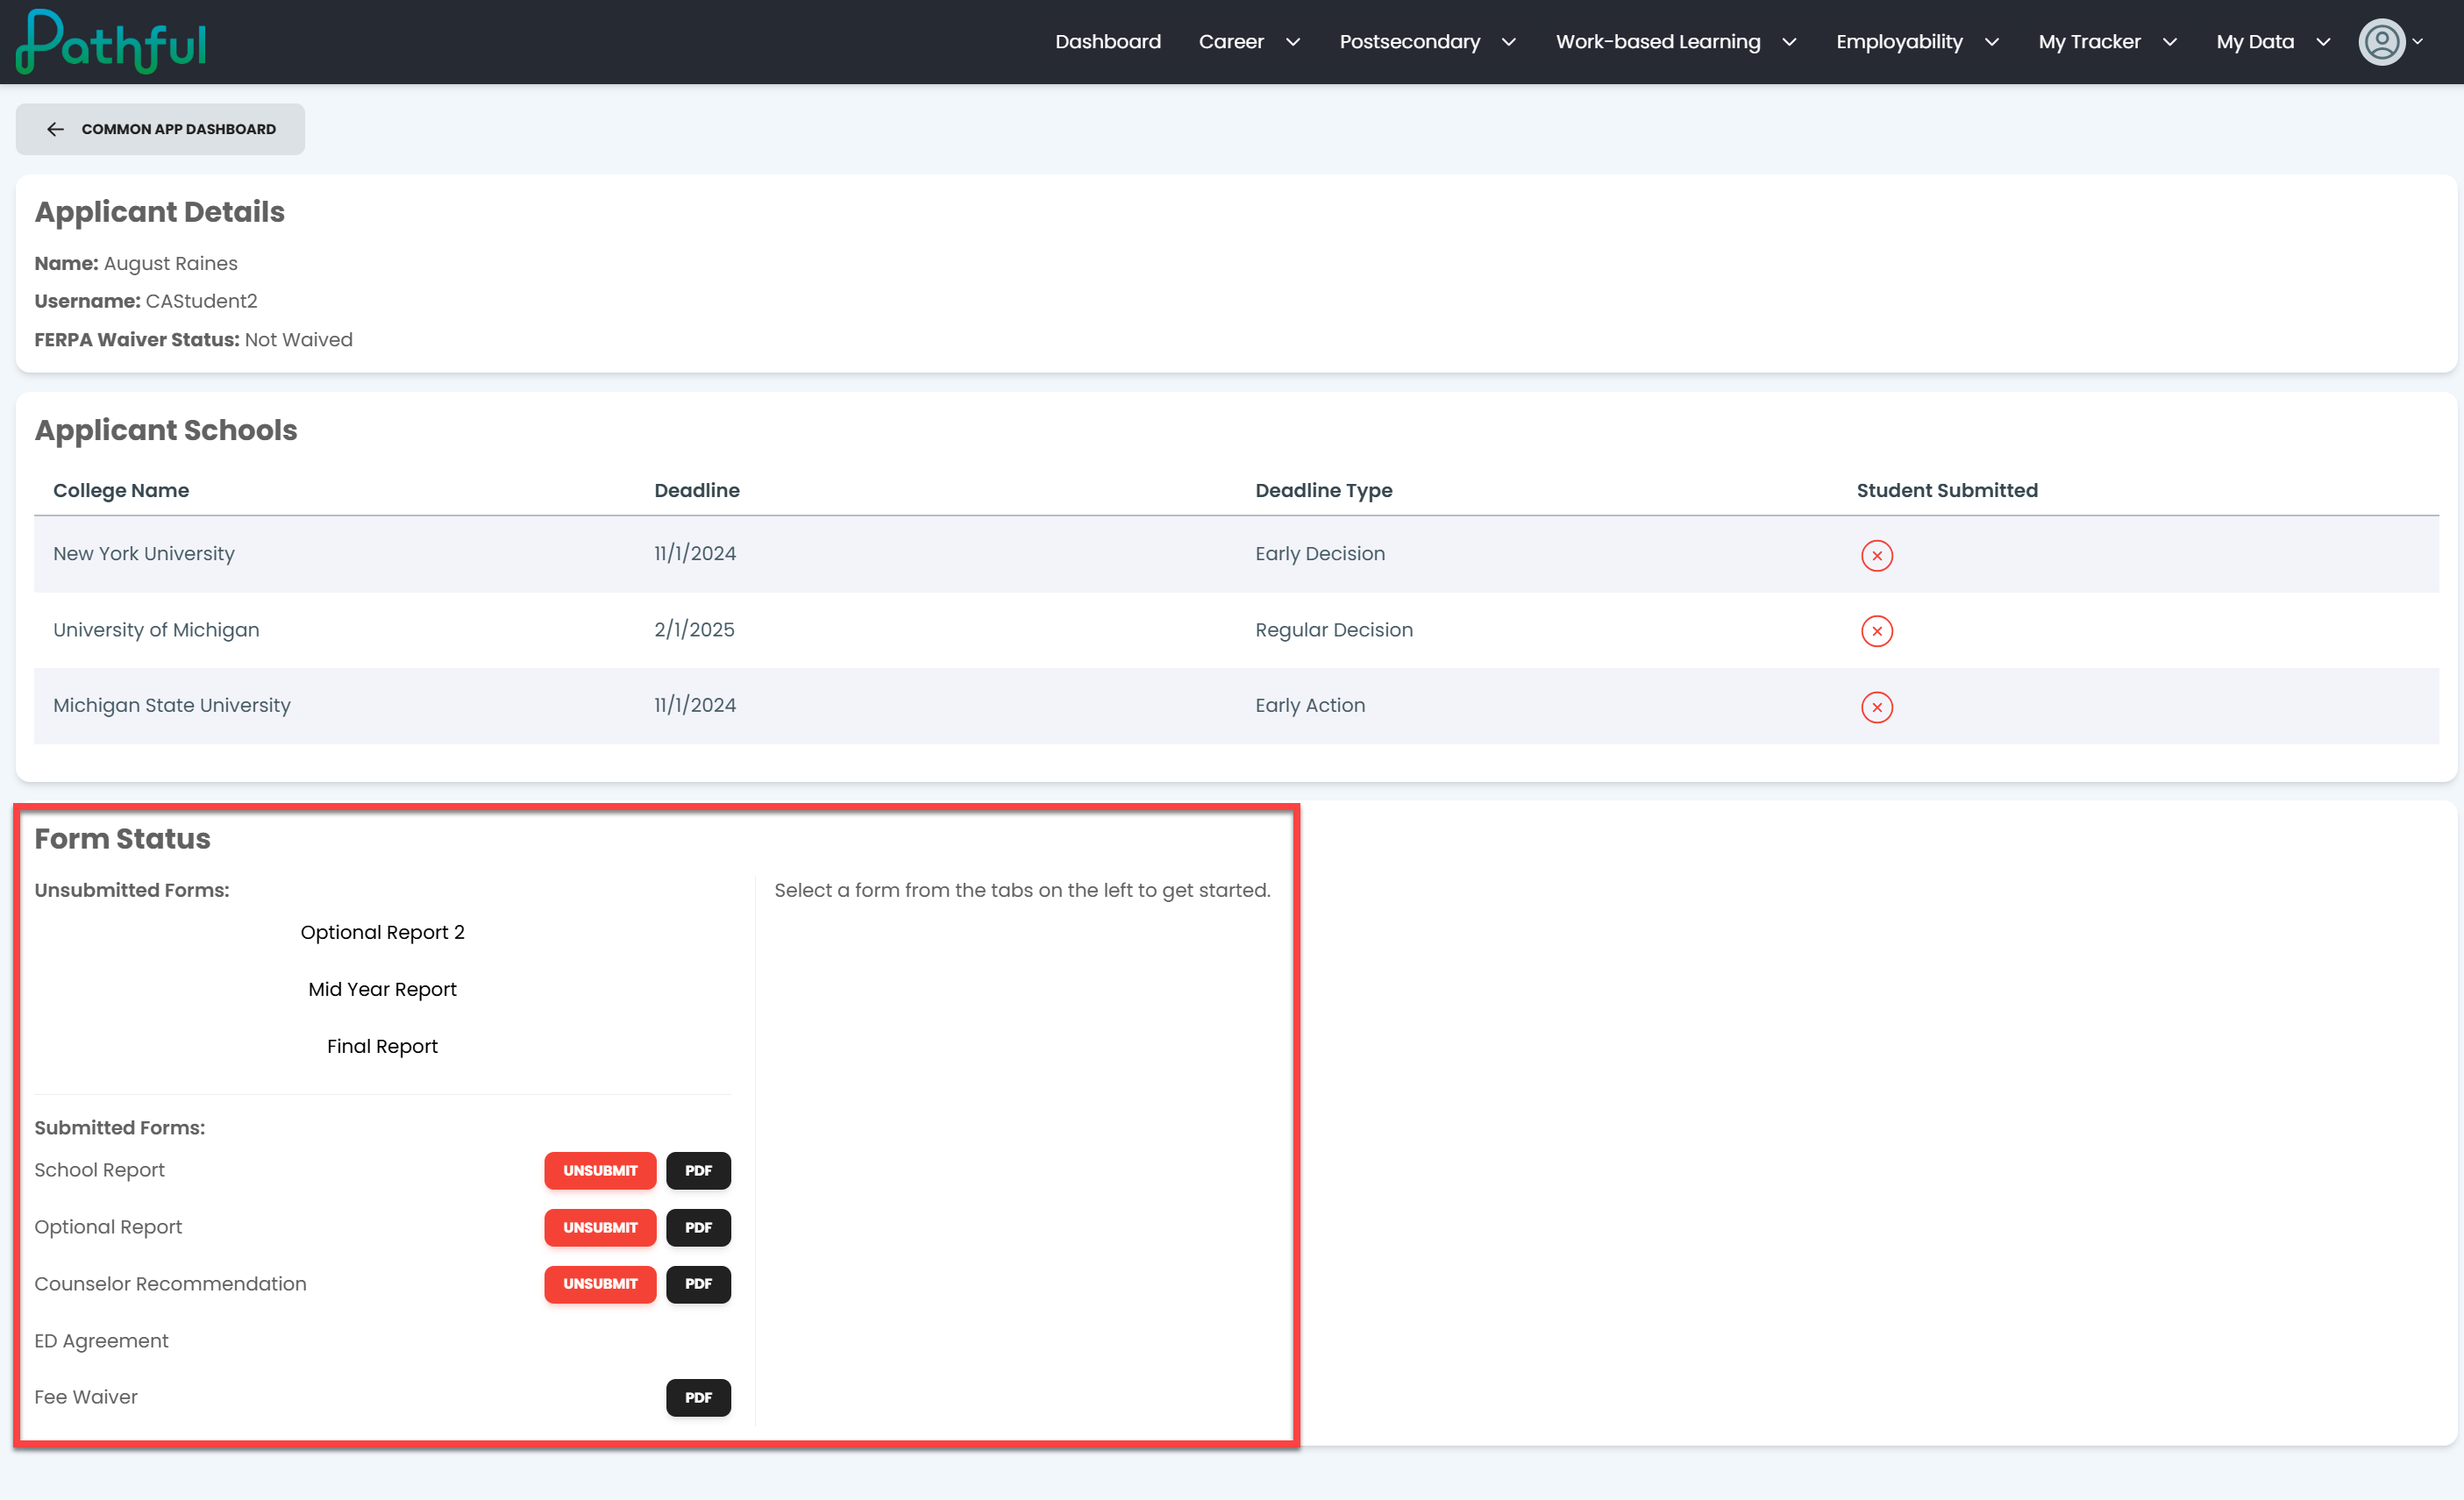
Task: Click the back arrow beside Common App Dashboard
Action: (x=55, y=129)
